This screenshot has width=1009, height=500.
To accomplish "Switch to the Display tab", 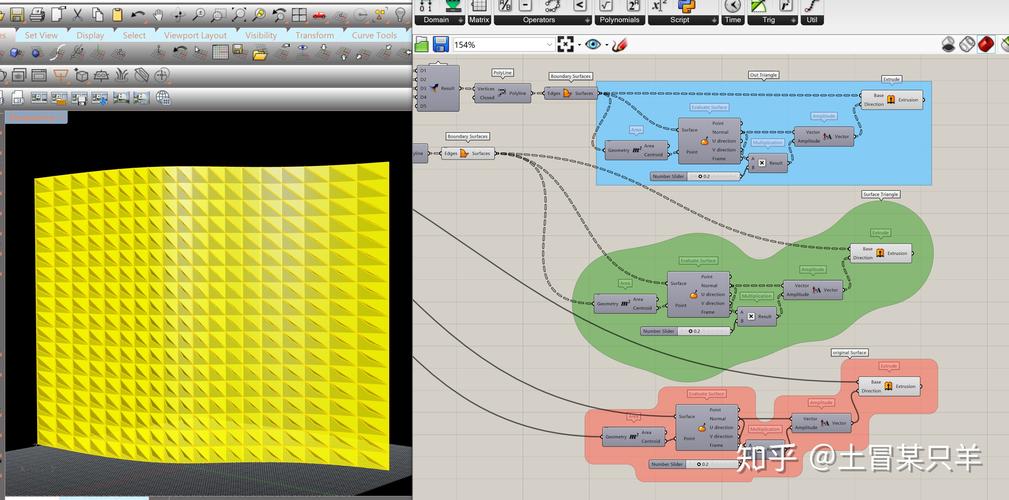I will coord(90,35).
